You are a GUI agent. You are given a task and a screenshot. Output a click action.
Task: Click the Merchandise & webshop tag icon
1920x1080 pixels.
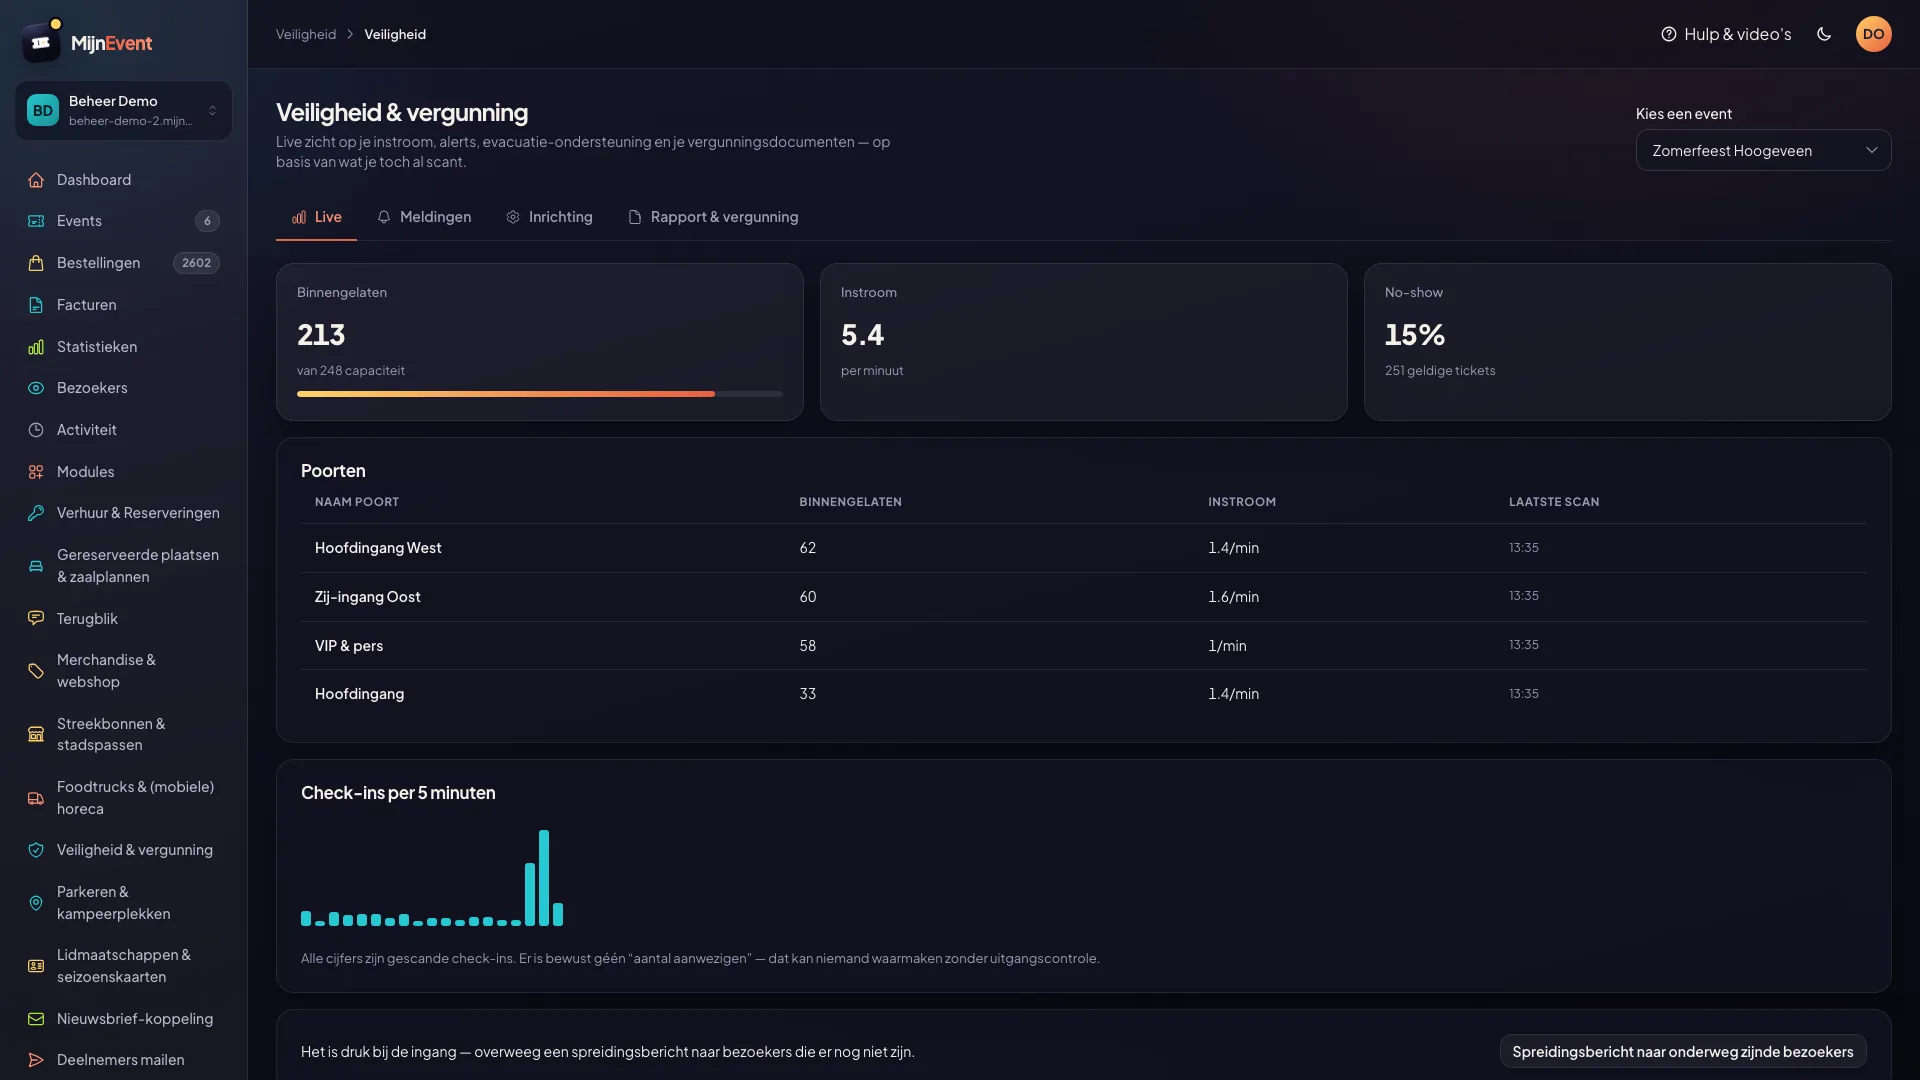(36, 671)
